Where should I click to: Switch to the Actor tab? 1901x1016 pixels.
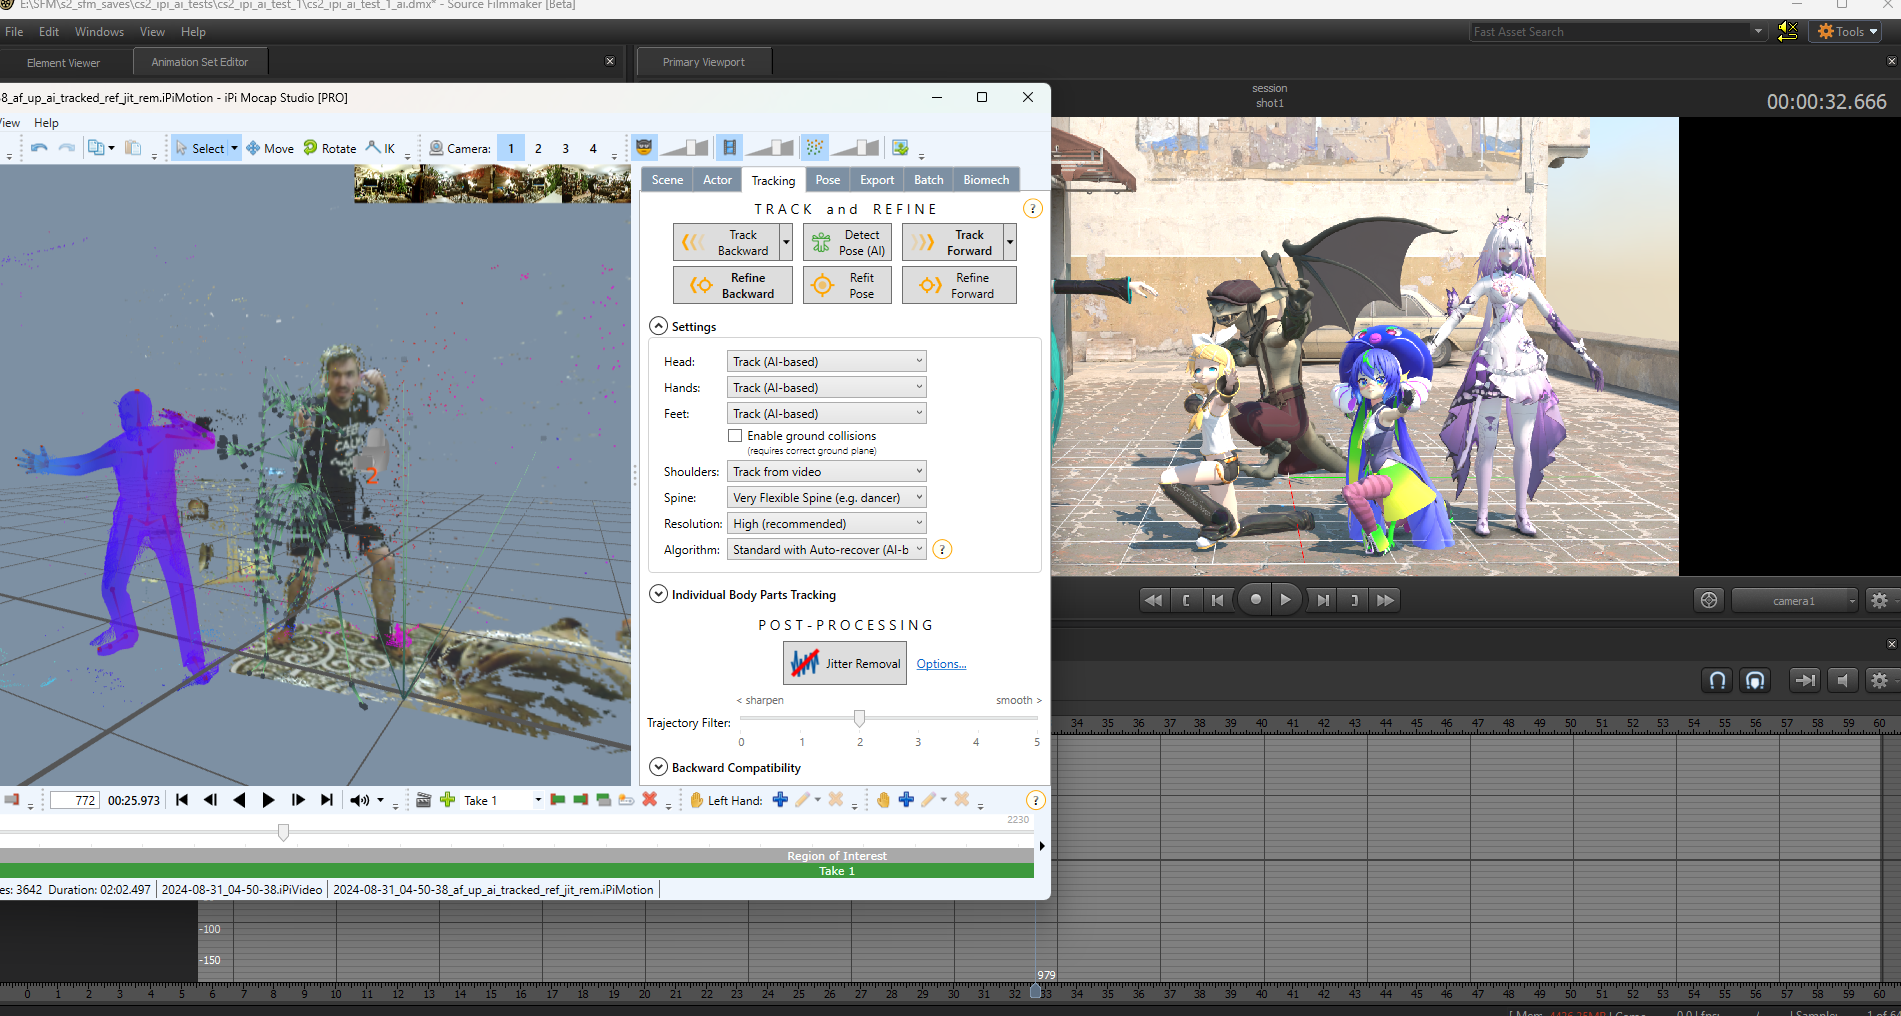click(717, 180)
